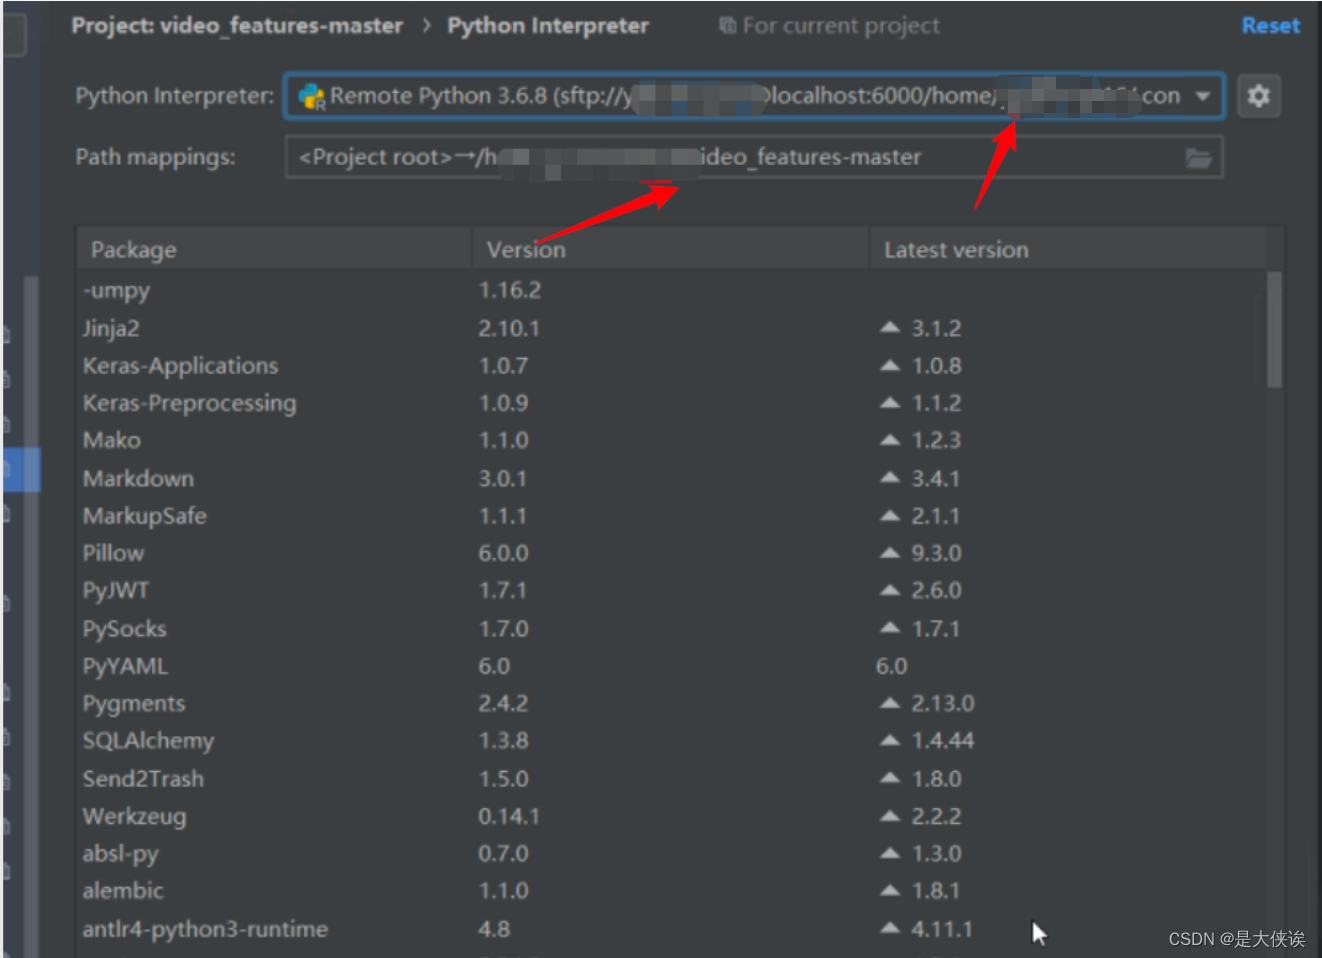Expand the Python Interpreter dropdown arrow
1322x958 pixels.
[1202, 96]
